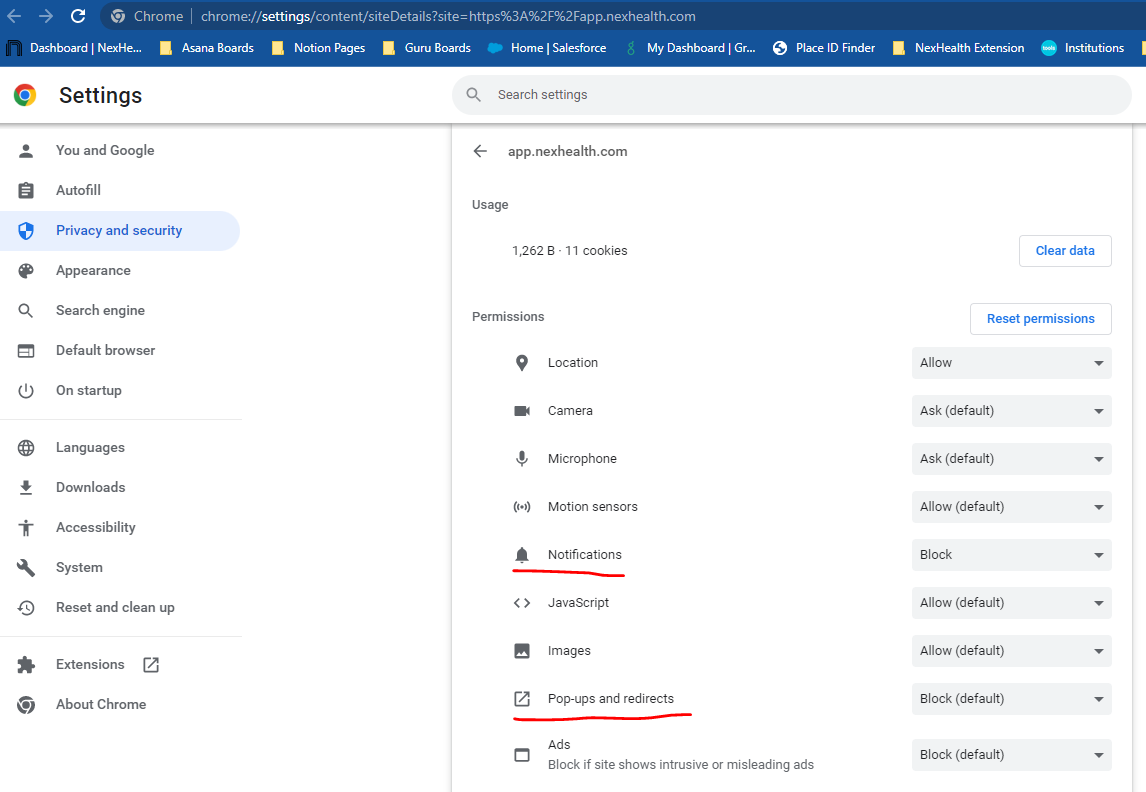Open System settings section
Image resolution: width=1146 pixels, height=792 pixels.
pos(120,568)
